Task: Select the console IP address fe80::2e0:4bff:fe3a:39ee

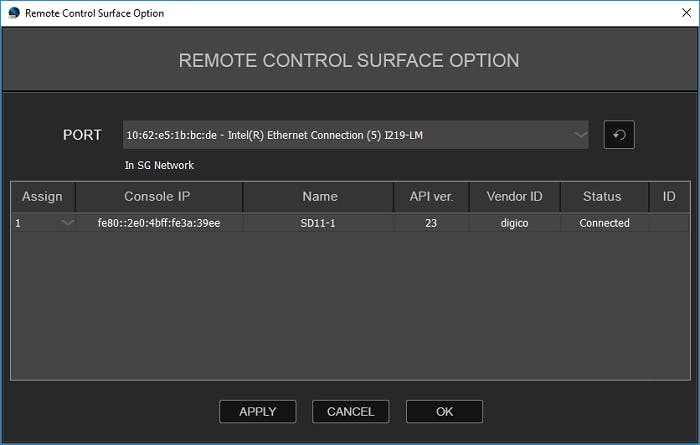Action: 158,223
